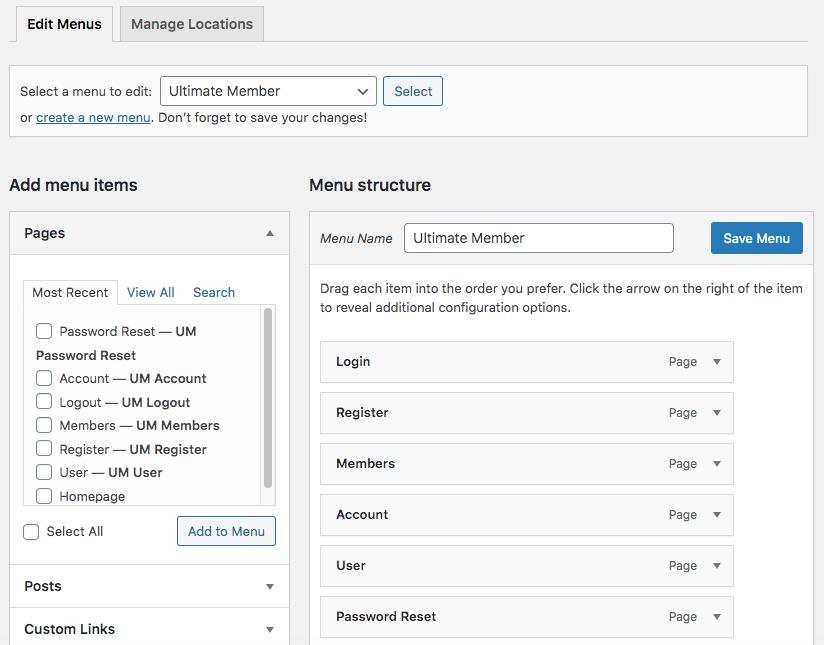Tick the Password Reset — UM checkbox

pyautogui.click(x=44, y=331)
